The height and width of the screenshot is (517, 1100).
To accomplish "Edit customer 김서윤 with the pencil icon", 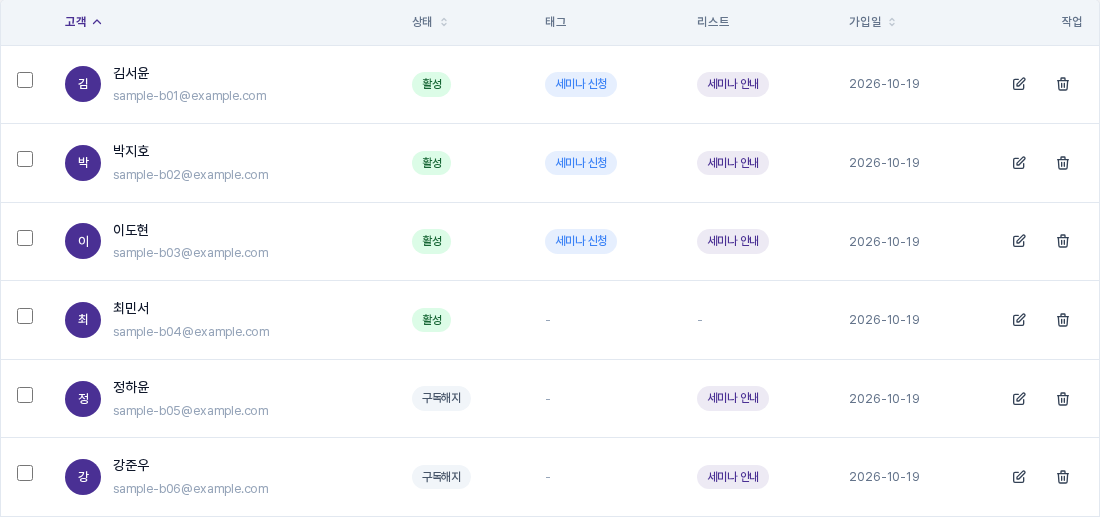I will click(1019, 84).
